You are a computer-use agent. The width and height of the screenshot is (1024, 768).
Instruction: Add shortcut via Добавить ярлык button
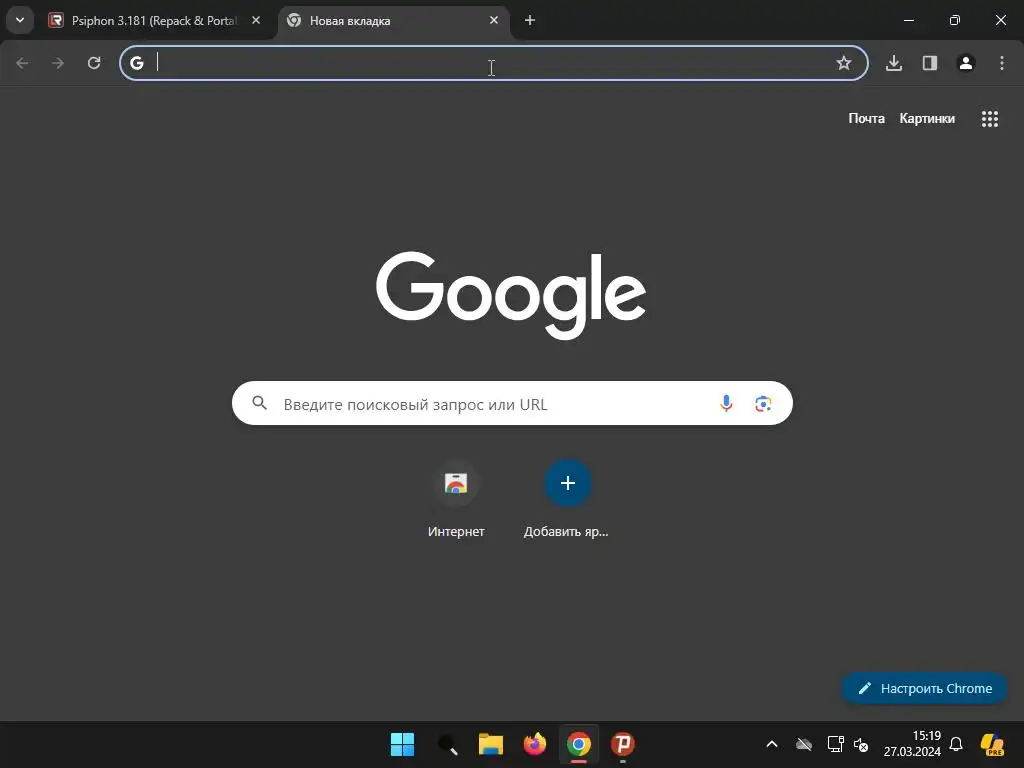(x=567, y=500)
